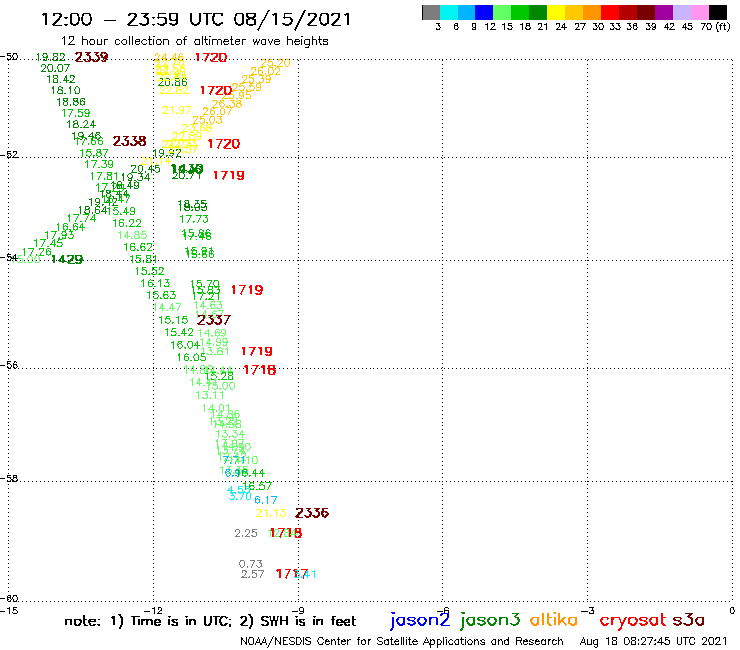740x650 pixels.
Task: Click the gray wave height value '0.73'
Action: (251, 564)
